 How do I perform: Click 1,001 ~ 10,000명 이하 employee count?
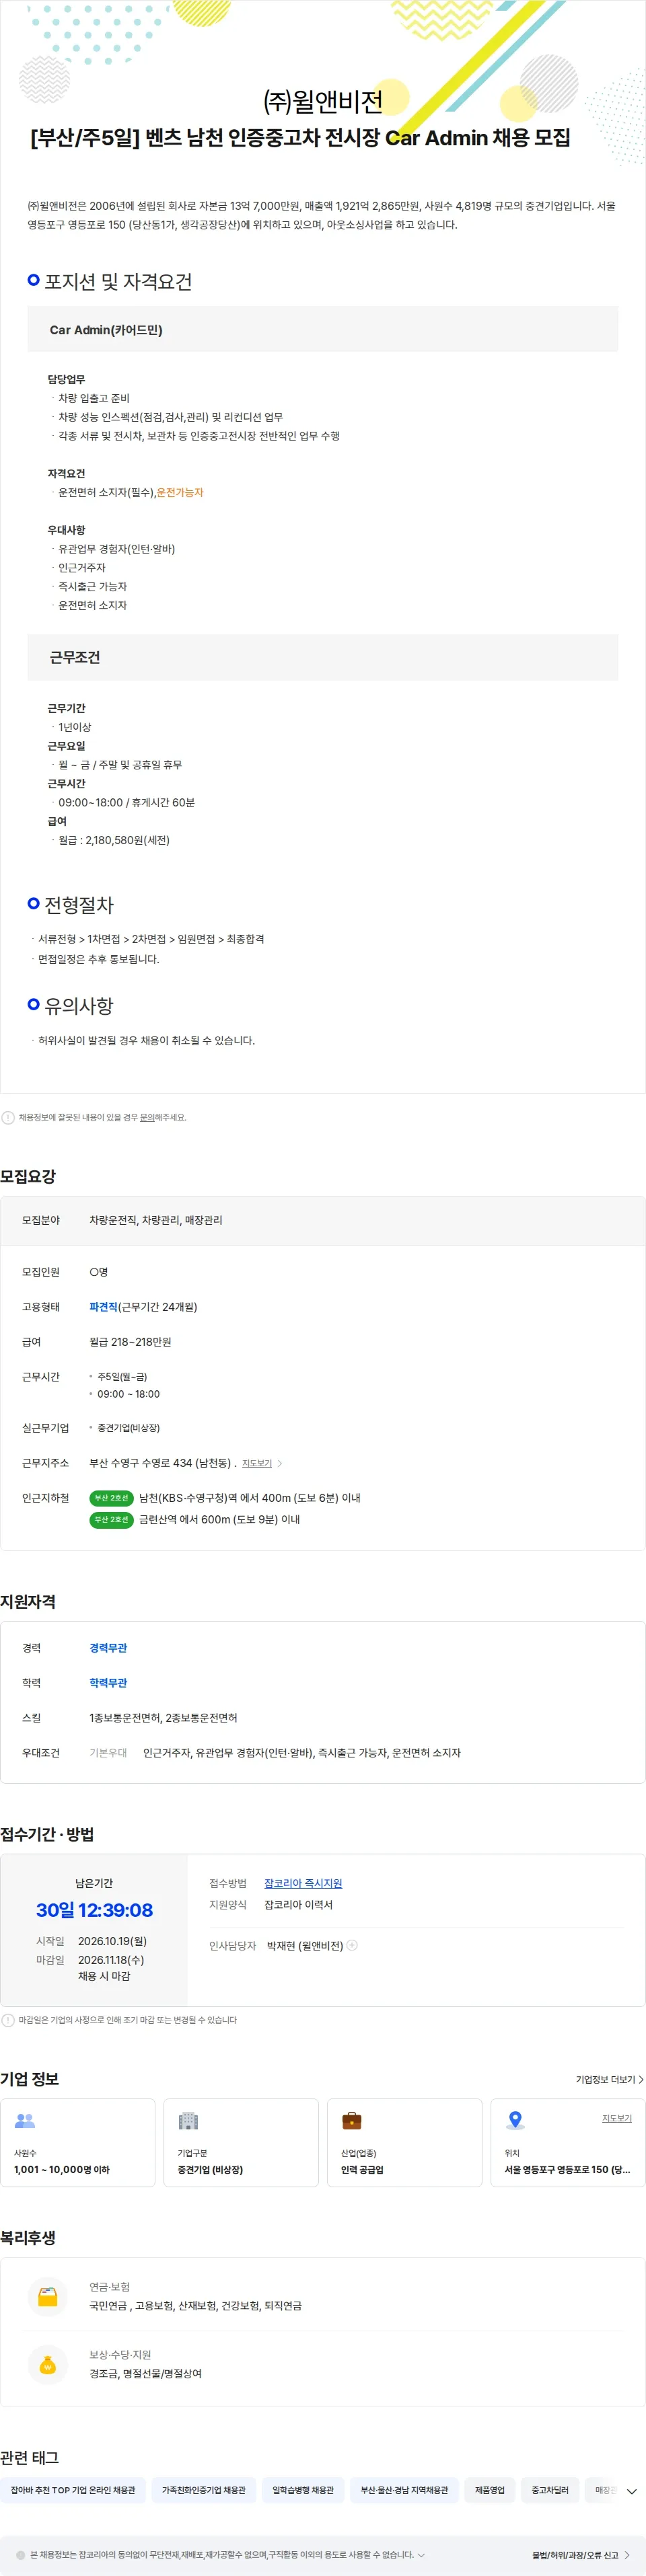[x=62, y=2170]
